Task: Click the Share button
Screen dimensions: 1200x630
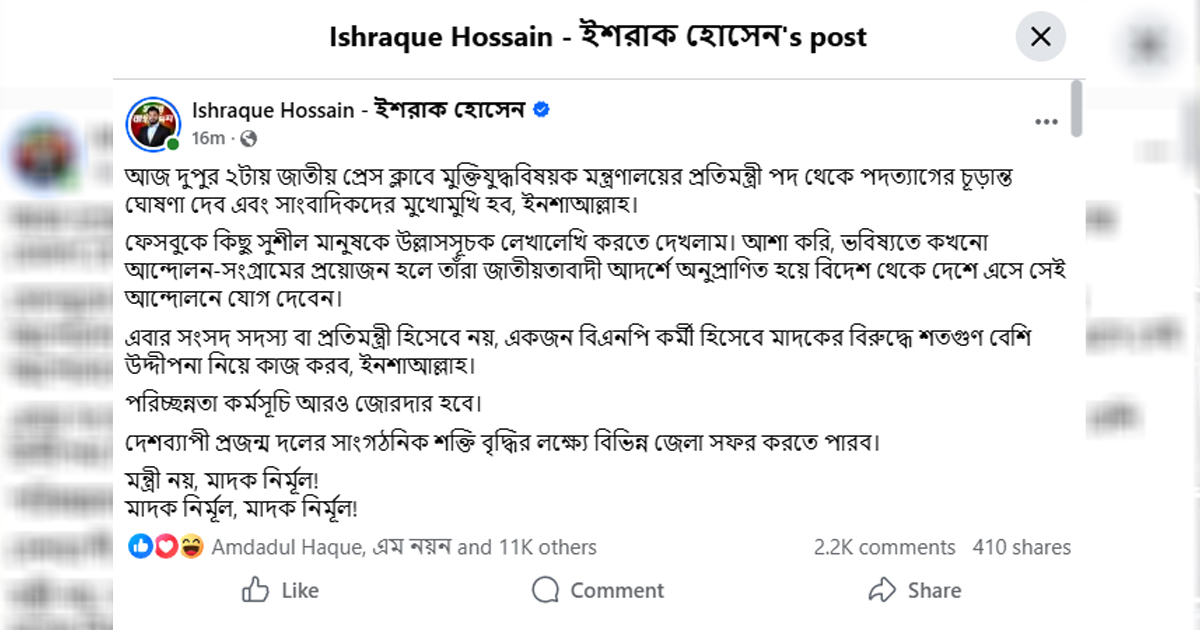Action: coord(914,590)
